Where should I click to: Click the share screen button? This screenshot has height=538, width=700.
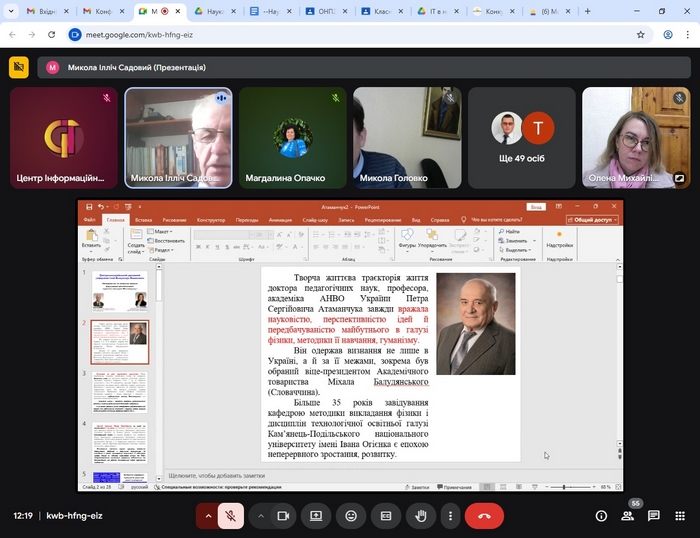tap(316, 516)
